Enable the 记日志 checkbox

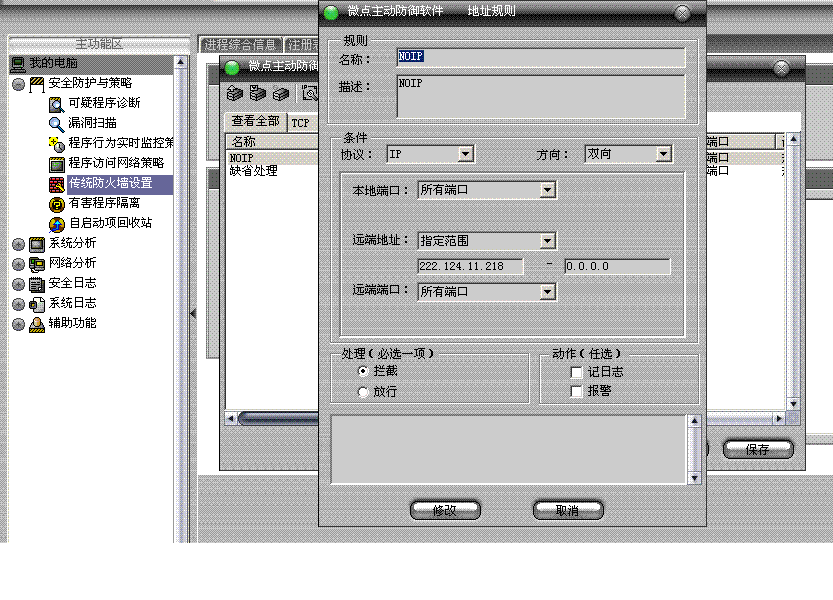[x=576, y=372]
